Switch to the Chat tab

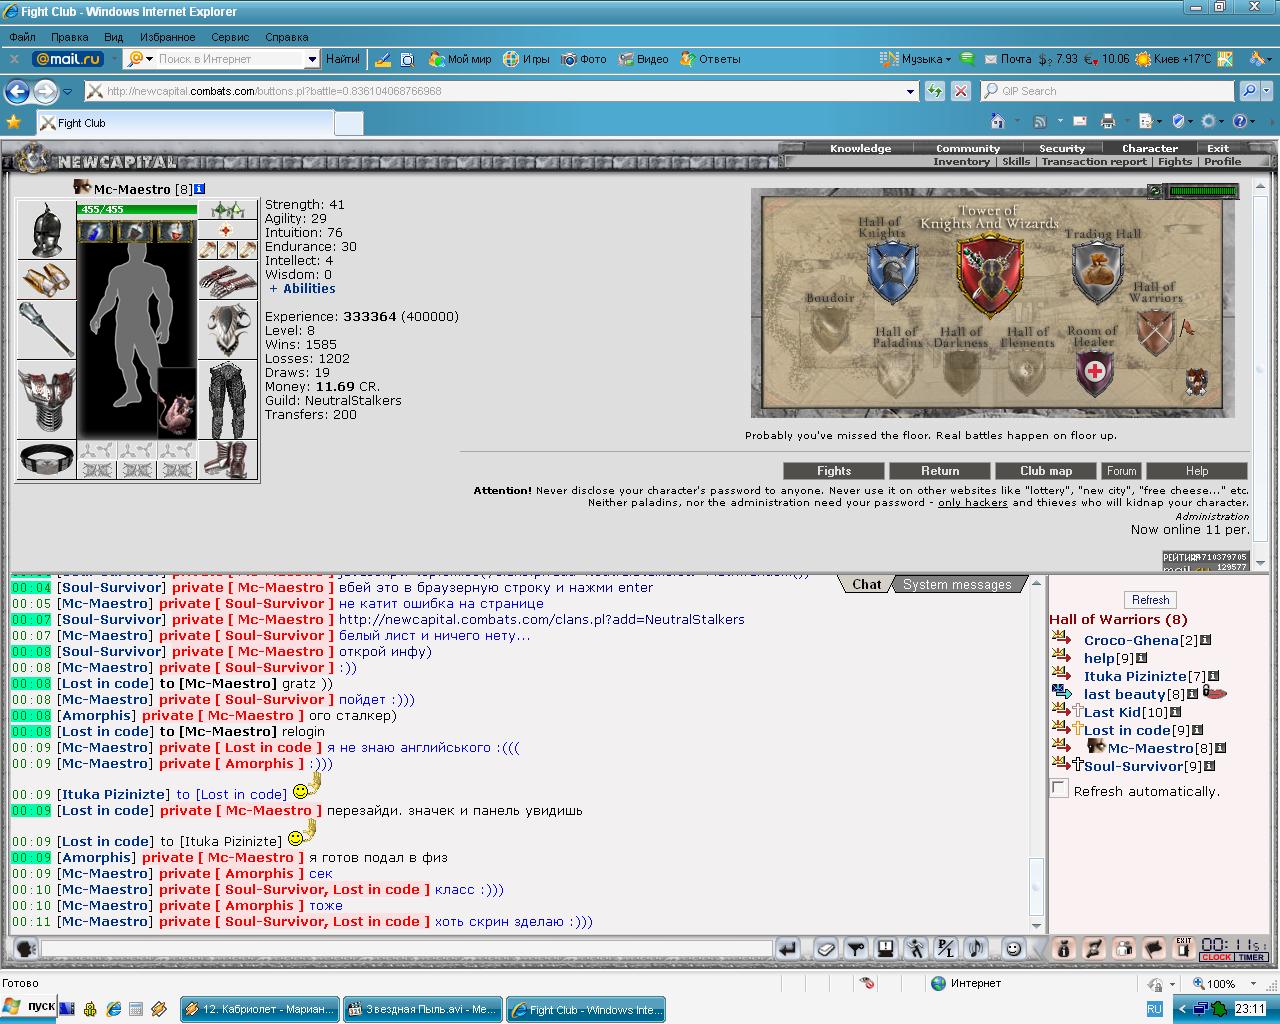pos(866,584)
